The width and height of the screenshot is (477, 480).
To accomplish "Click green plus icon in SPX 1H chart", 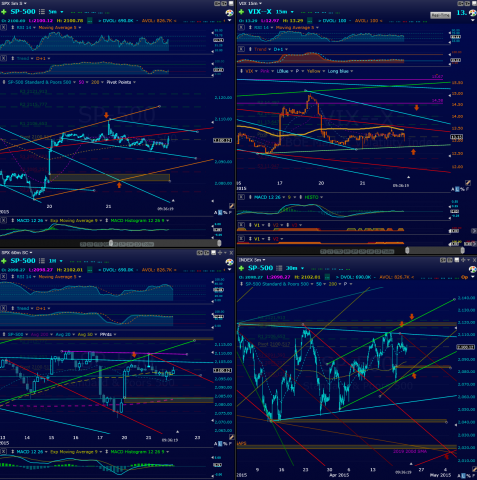I will (x=4, y=261).
